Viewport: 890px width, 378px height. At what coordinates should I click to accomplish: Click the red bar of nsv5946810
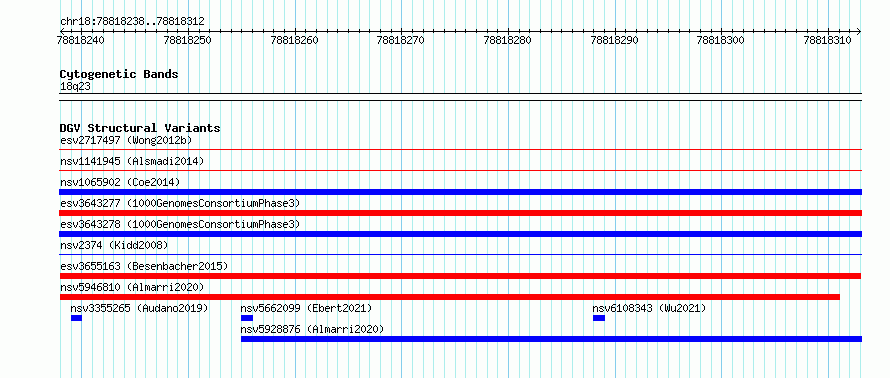450,297
